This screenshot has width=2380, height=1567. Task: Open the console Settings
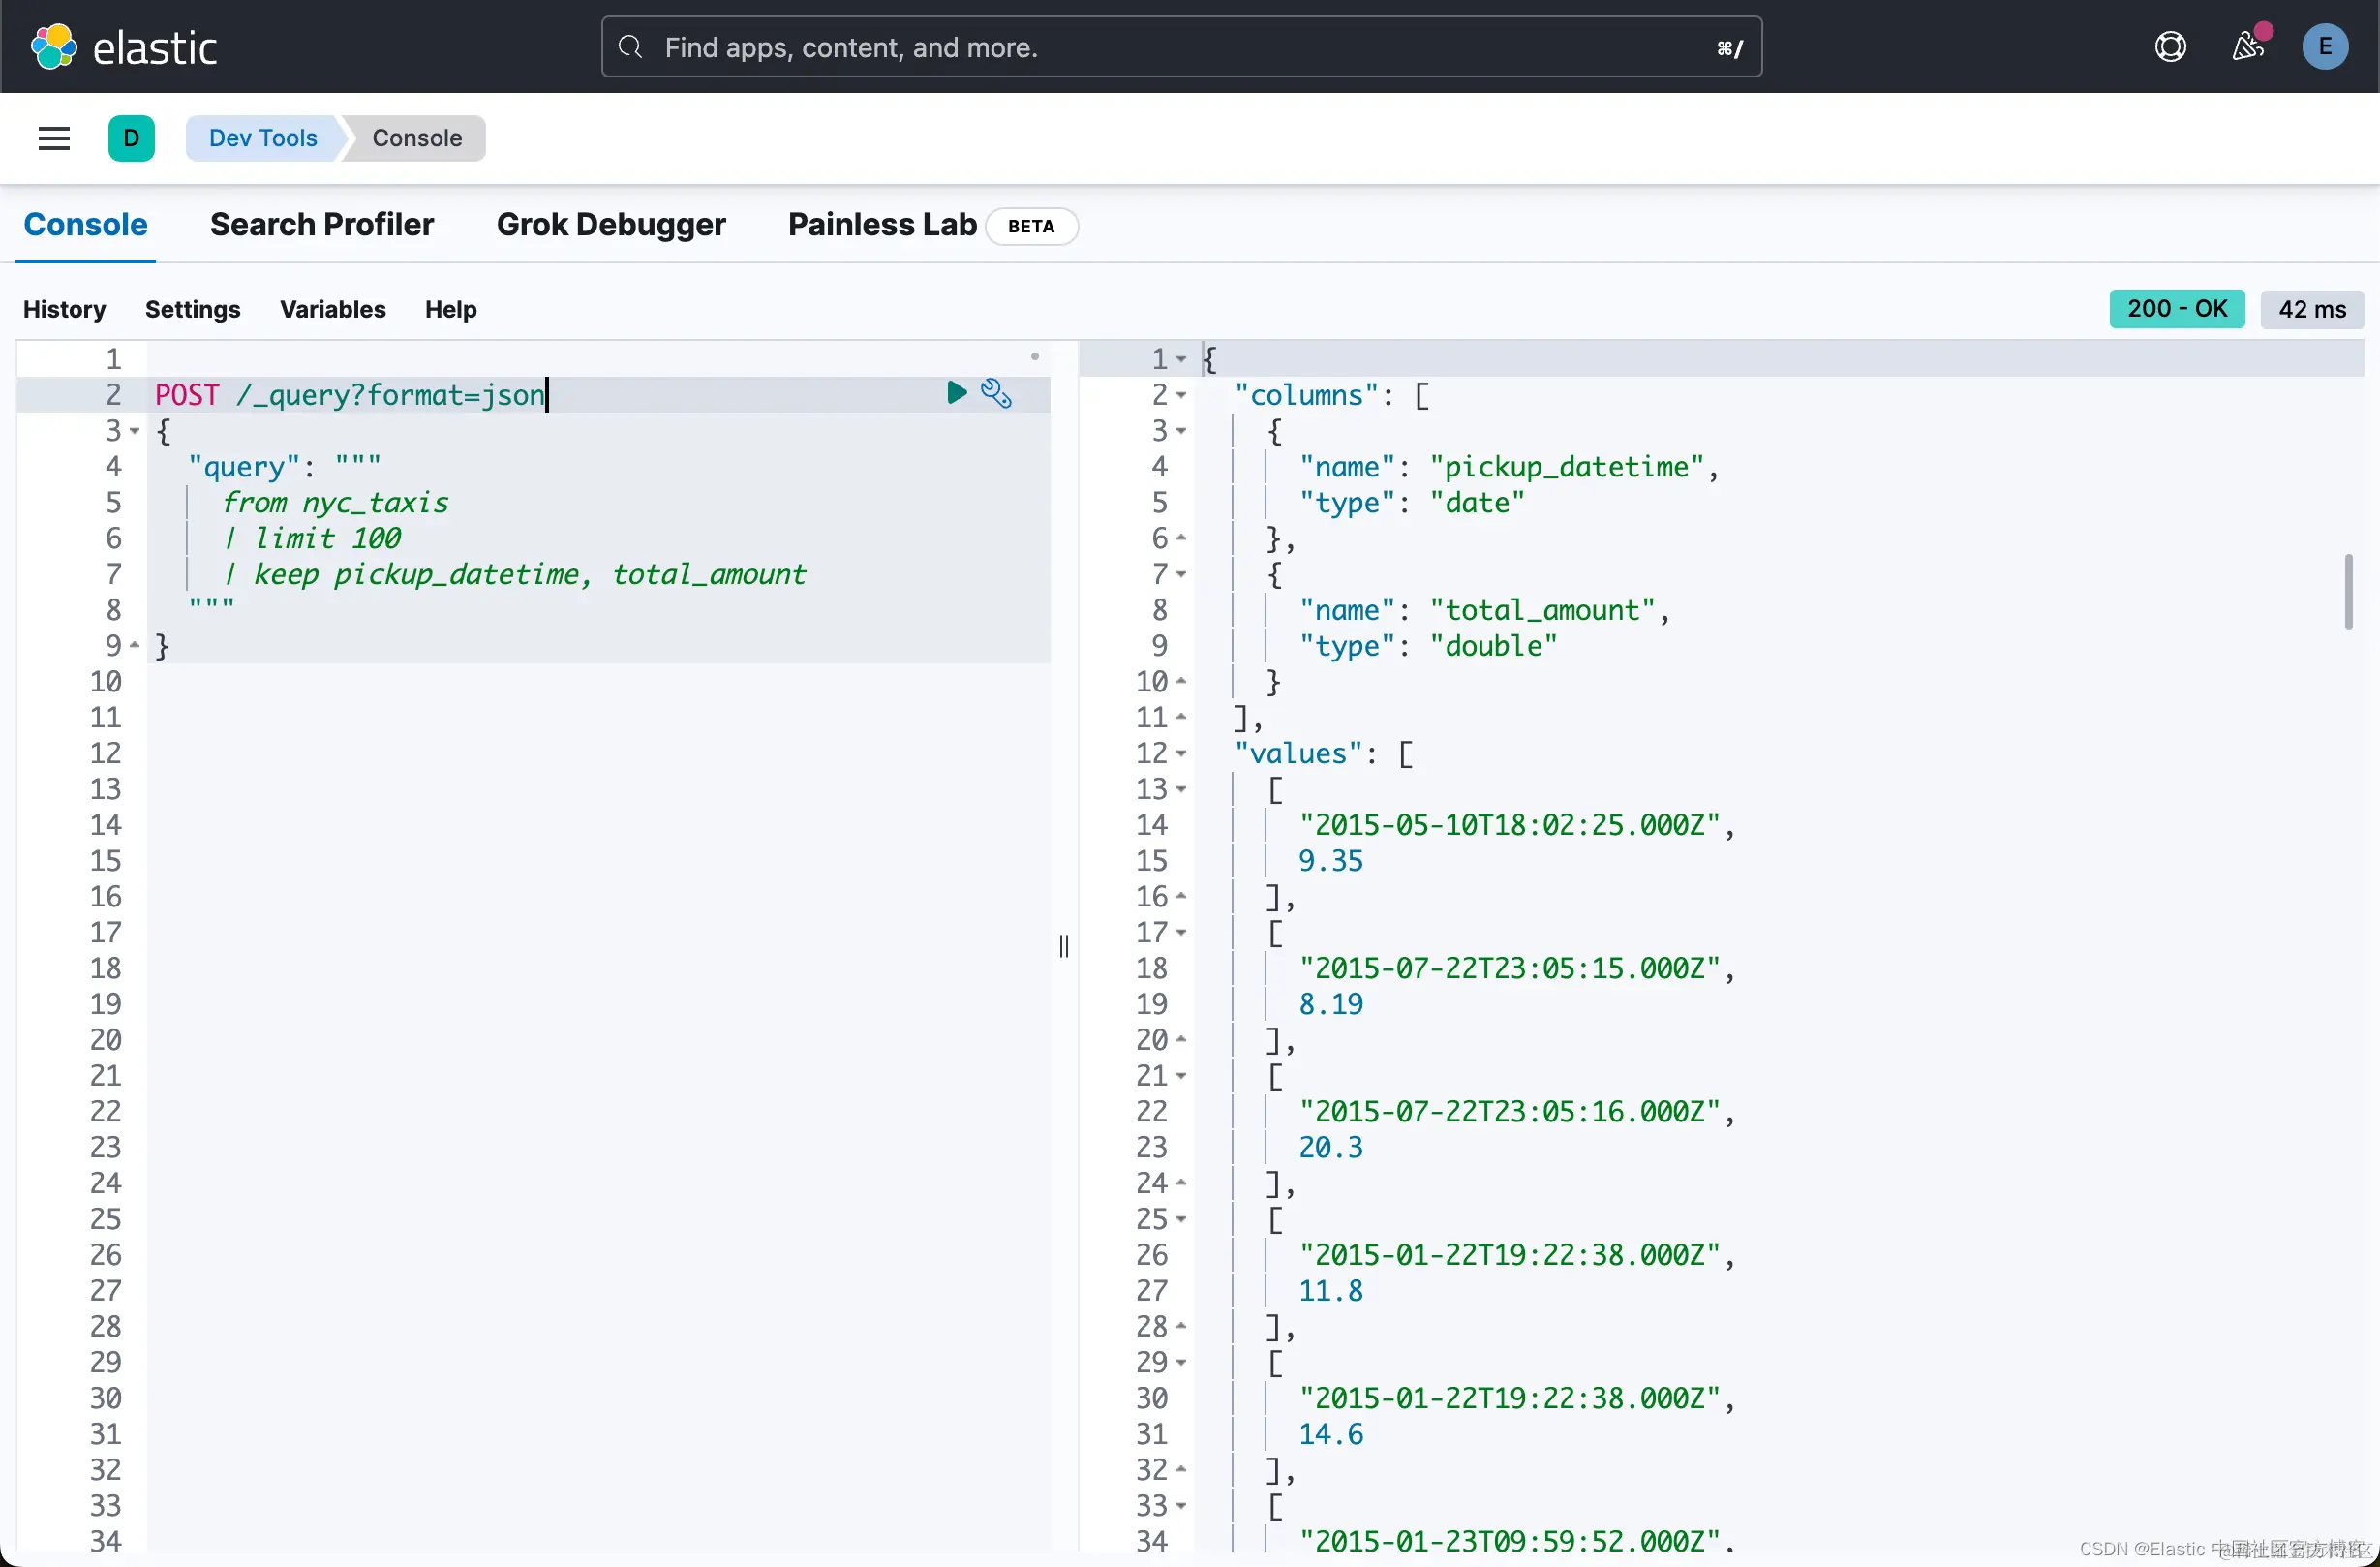click(193, 310)
